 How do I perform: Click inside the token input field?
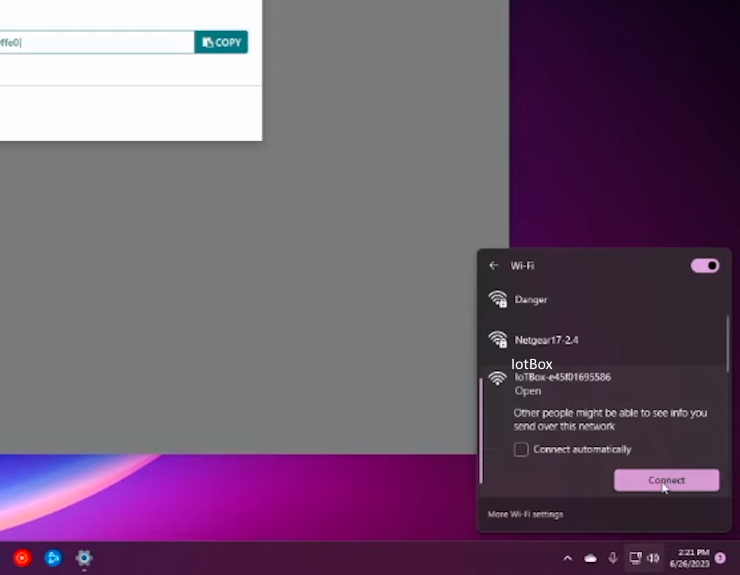pyautogui.click(x=97, y=42)
